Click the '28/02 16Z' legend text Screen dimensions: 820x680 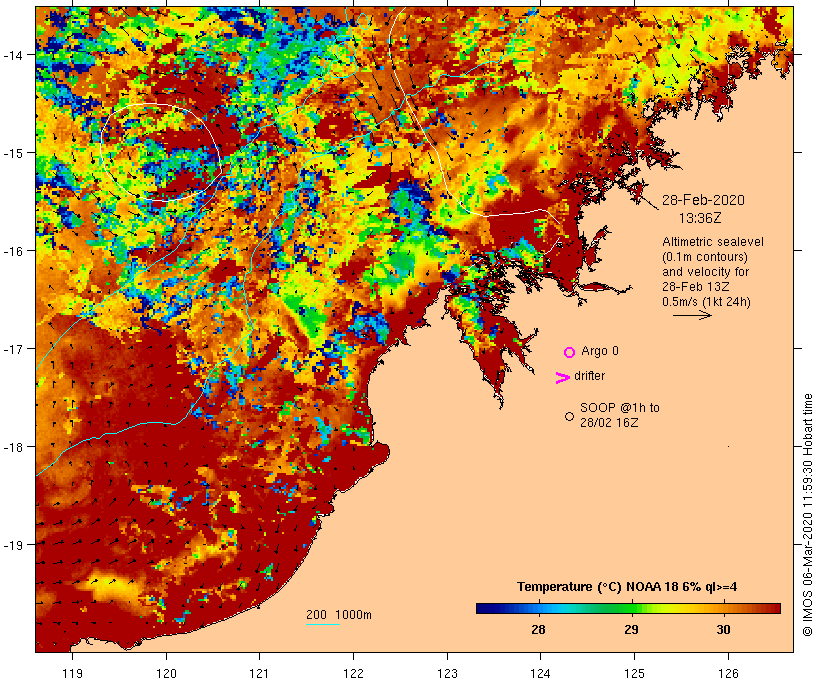point(609,423)
